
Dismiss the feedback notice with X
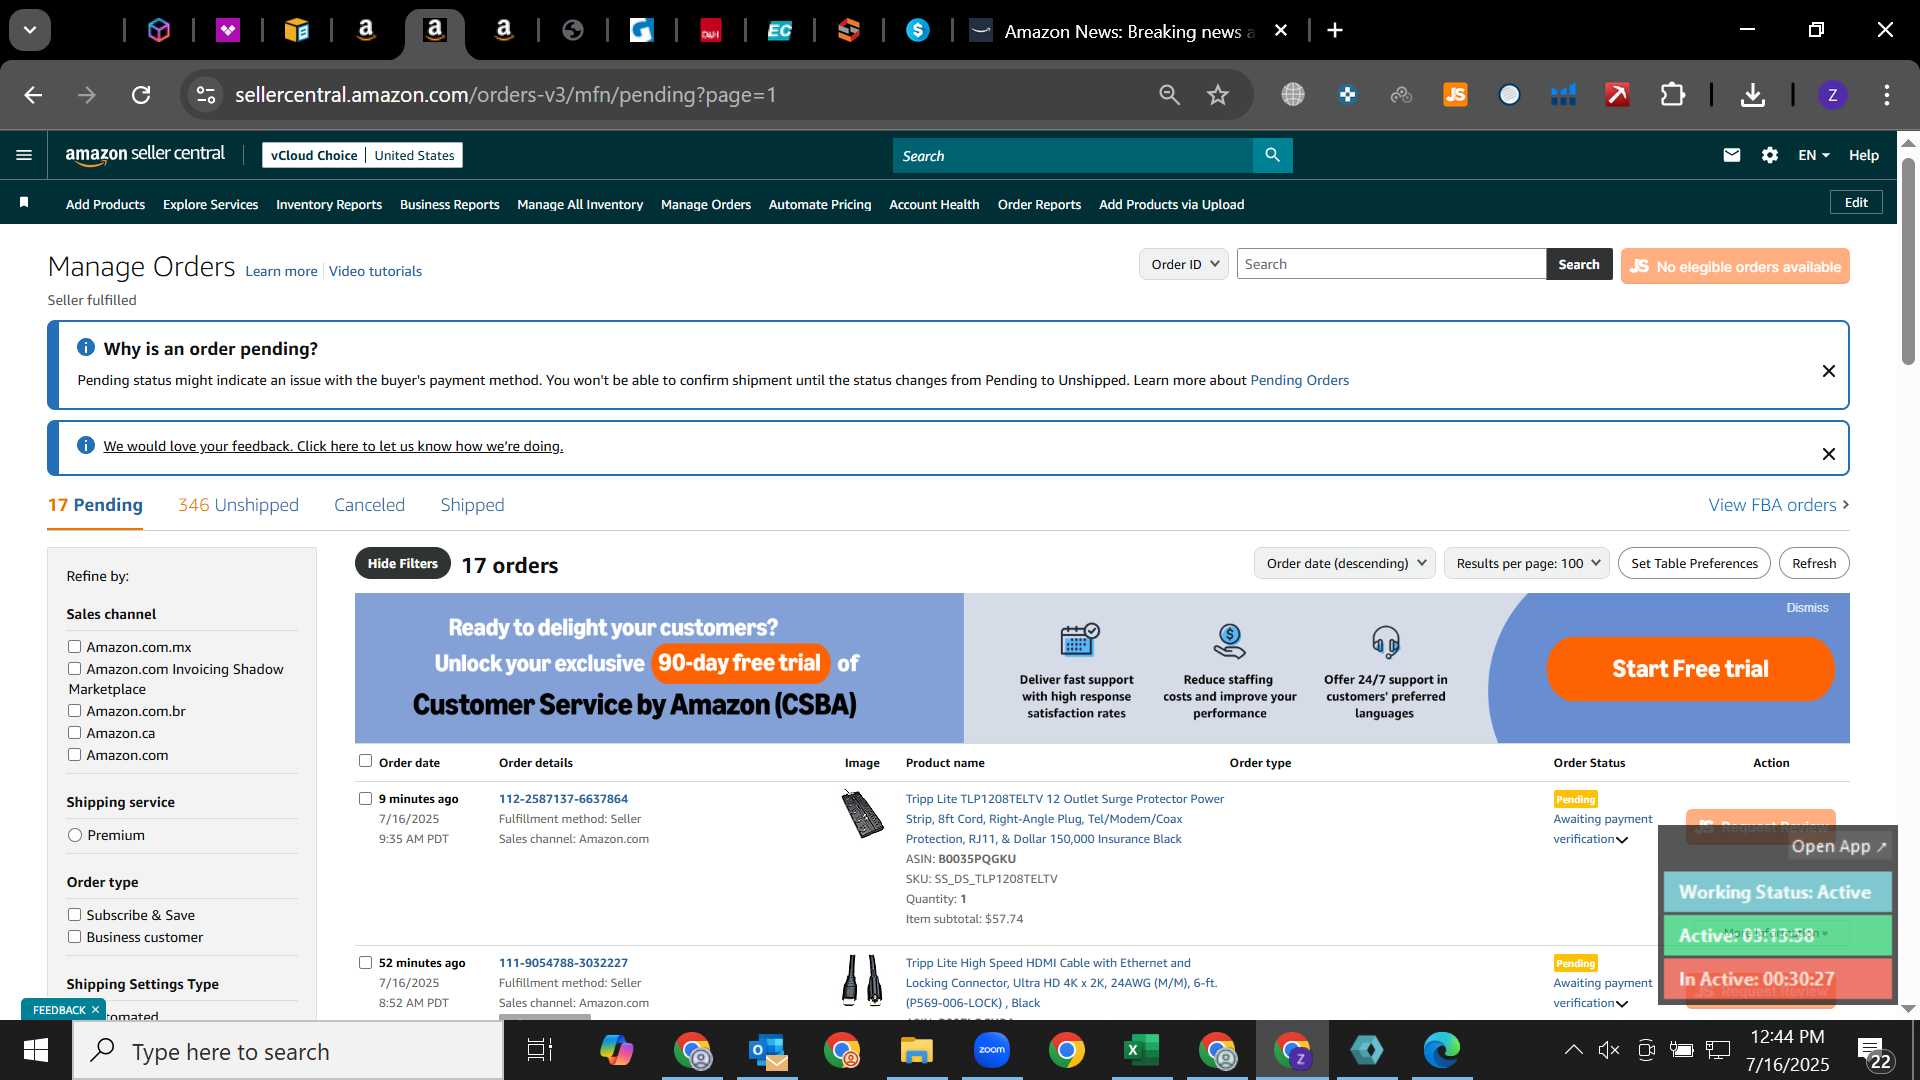[x=1828, y=454]
